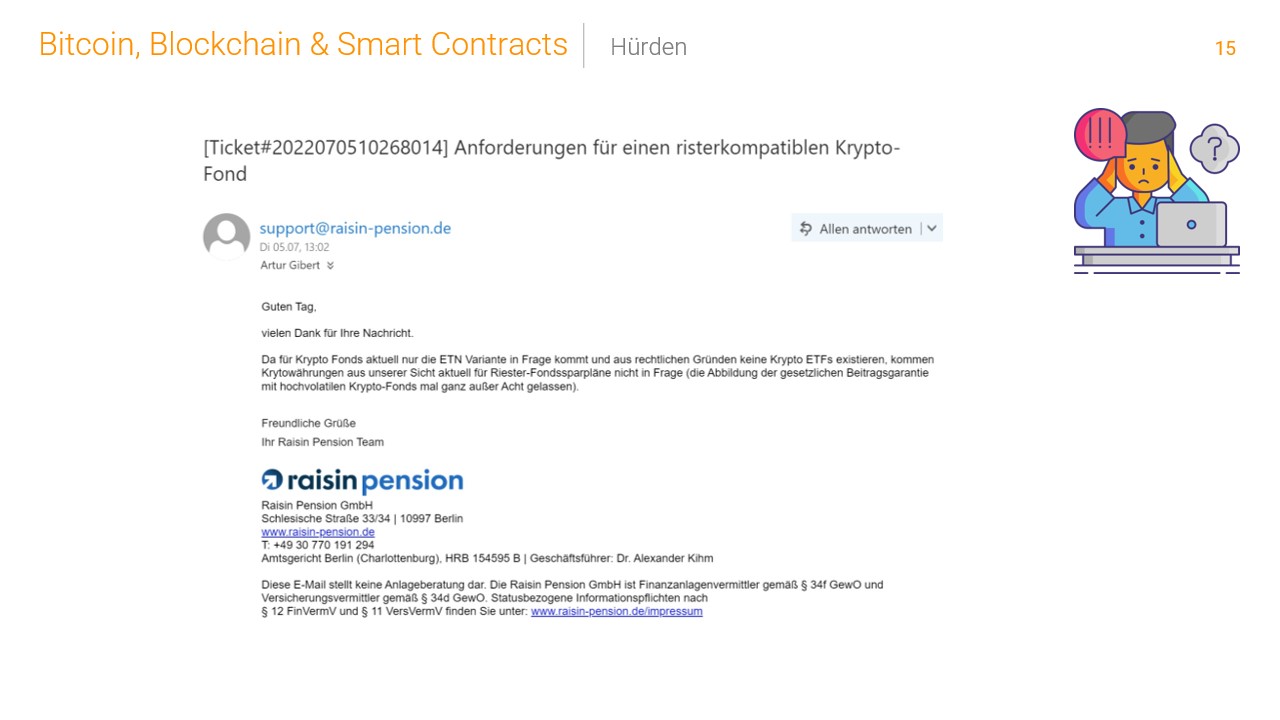
Task: Open the raisin-pension.de/impressum link
Action: [x=617, y=611]
